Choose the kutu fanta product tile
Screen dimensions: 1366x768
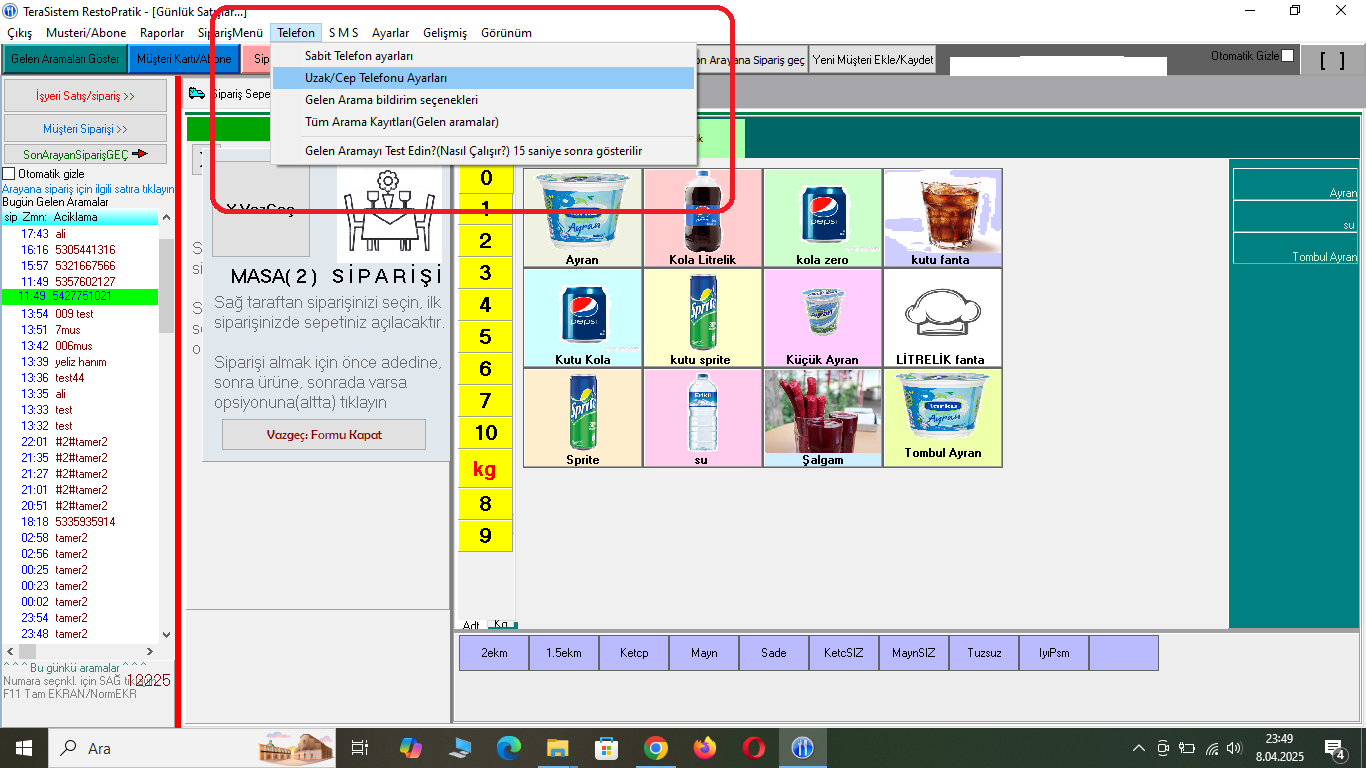point(942,218)
